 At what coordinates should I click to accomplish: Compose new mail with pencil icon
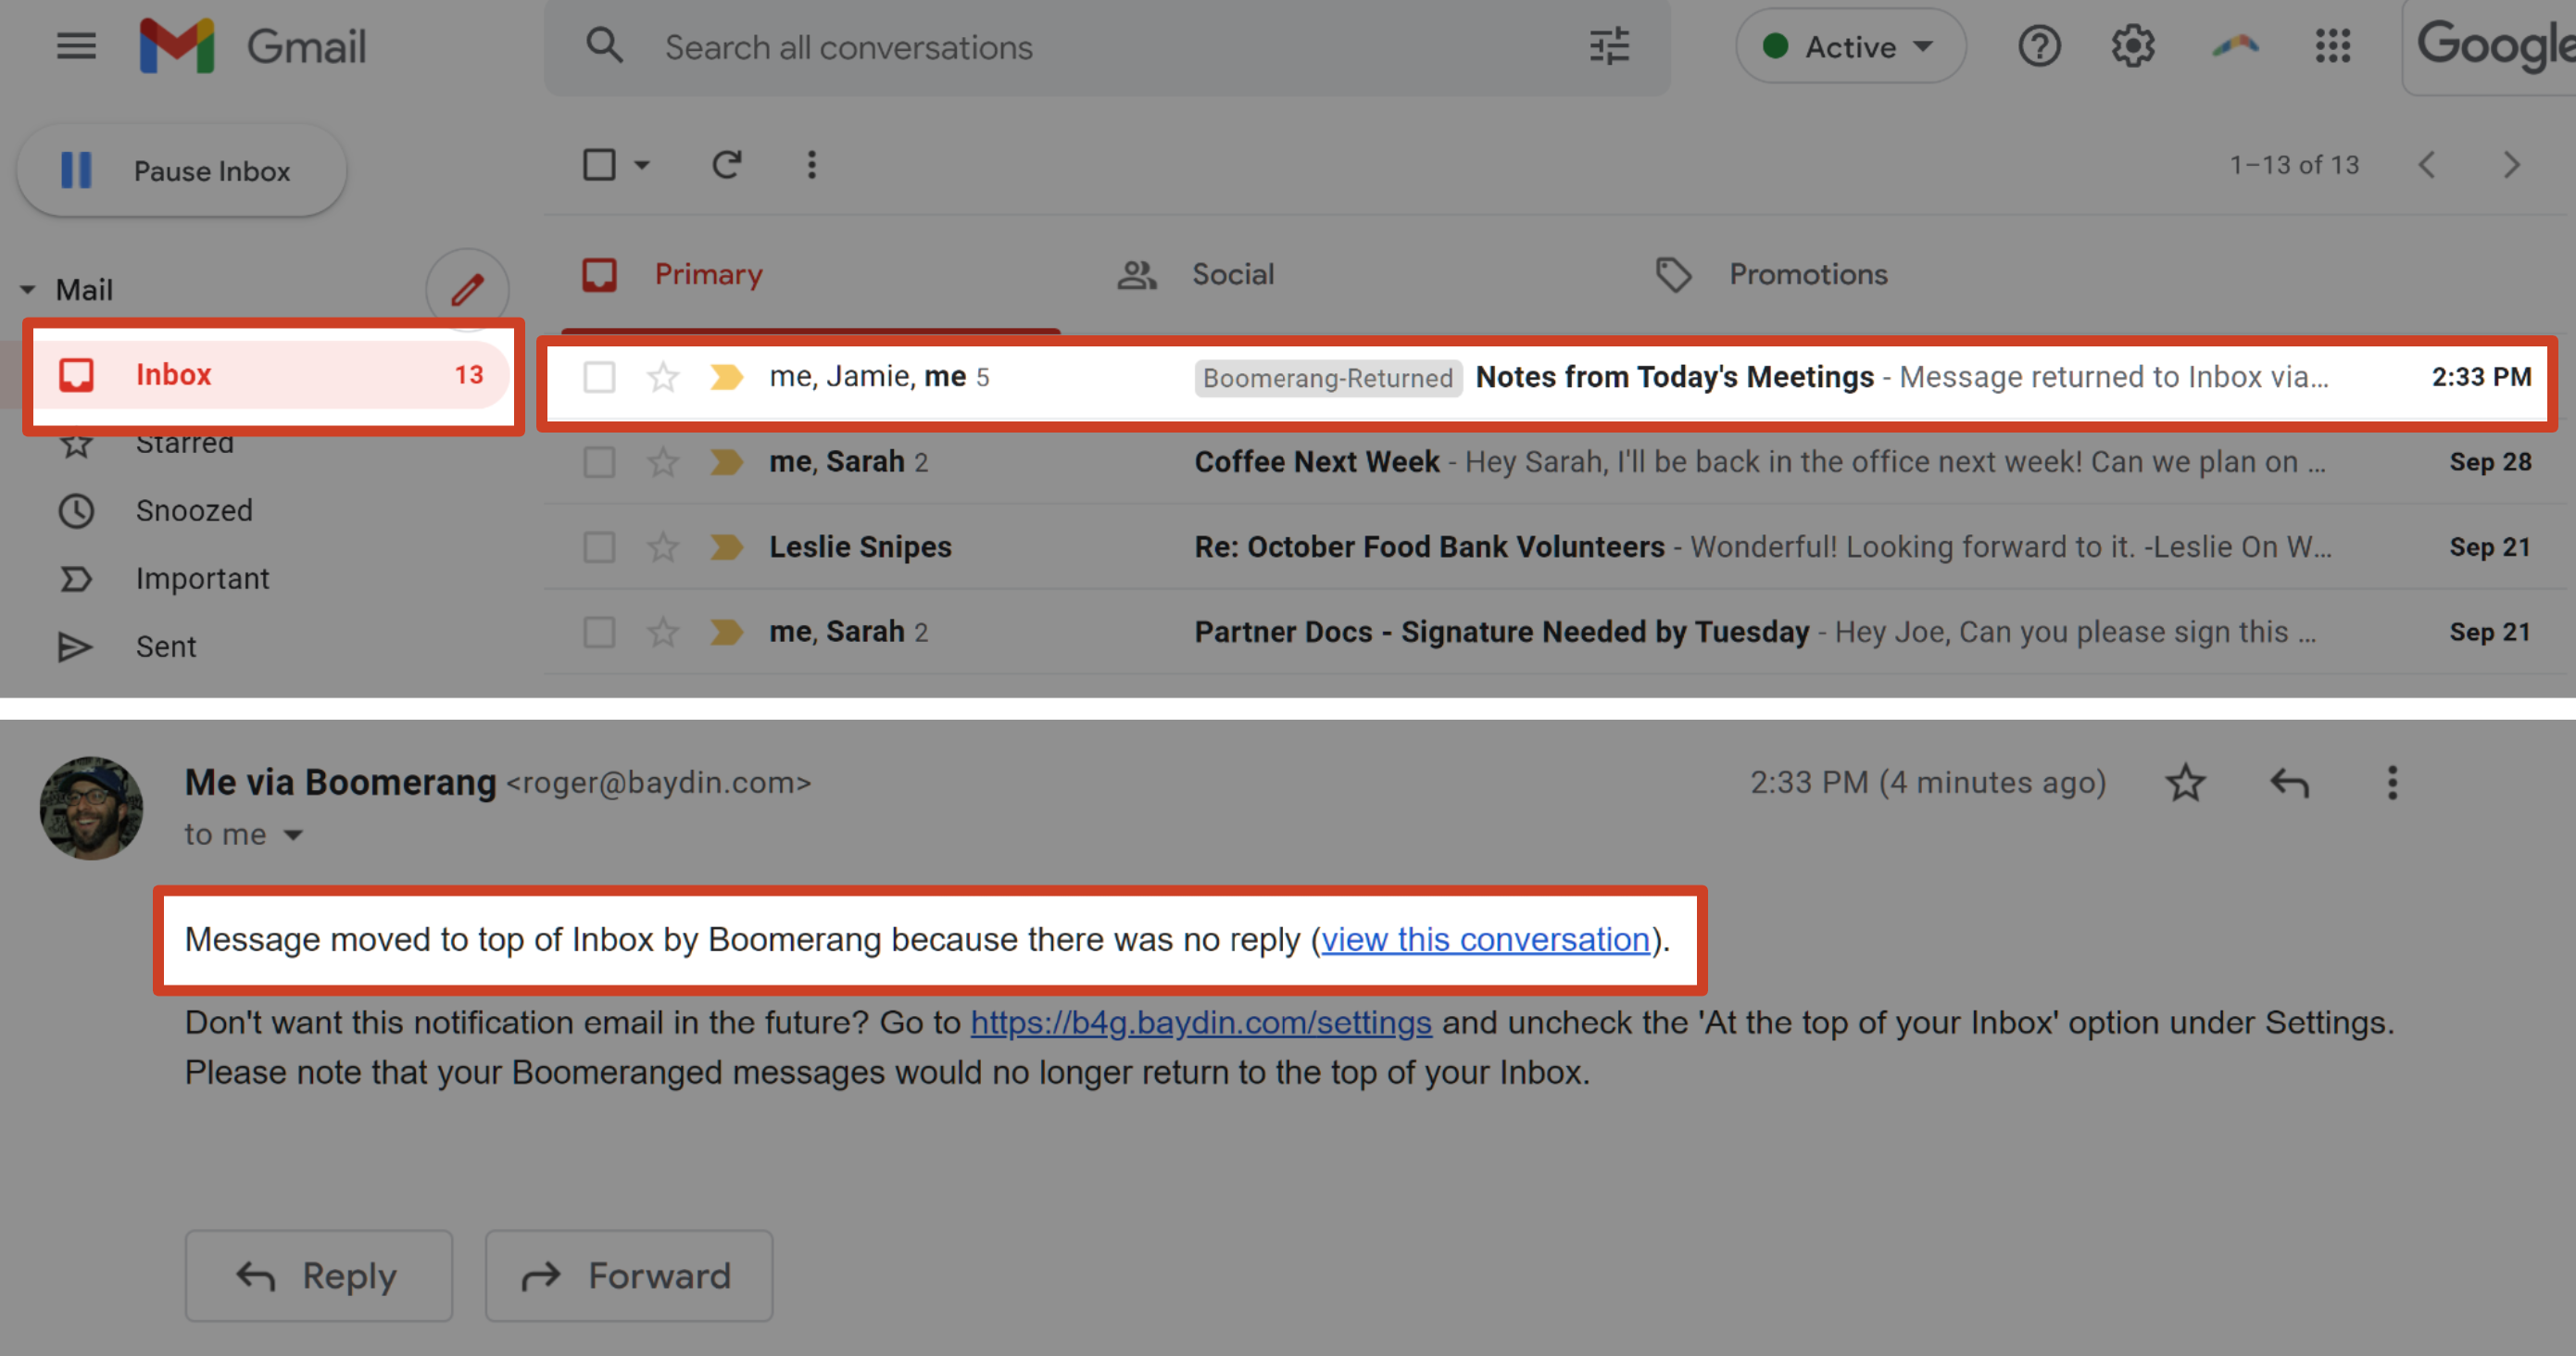pos(467,290)
